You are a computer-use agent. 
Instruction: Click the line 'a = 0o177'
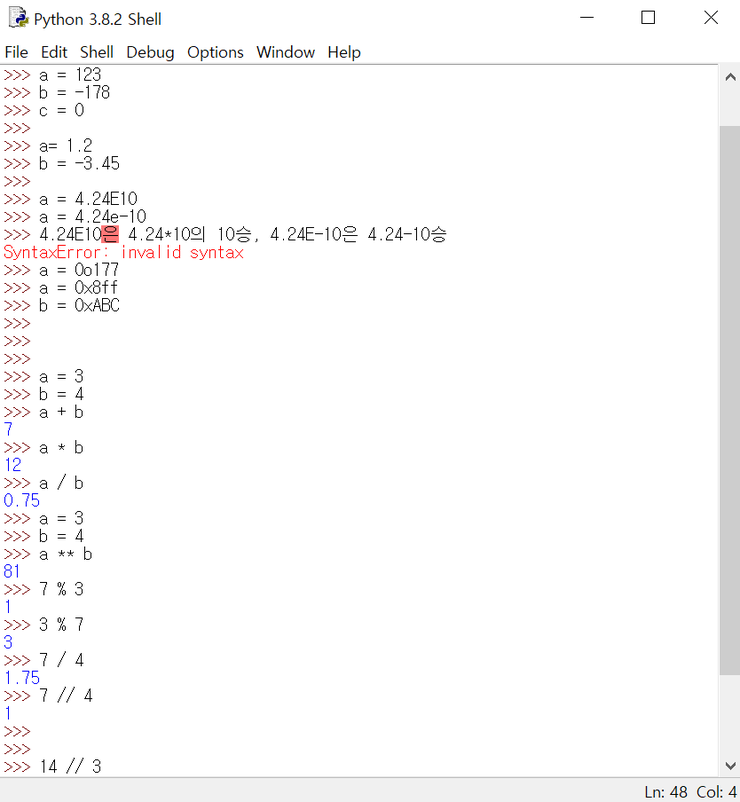coord(79,270)
